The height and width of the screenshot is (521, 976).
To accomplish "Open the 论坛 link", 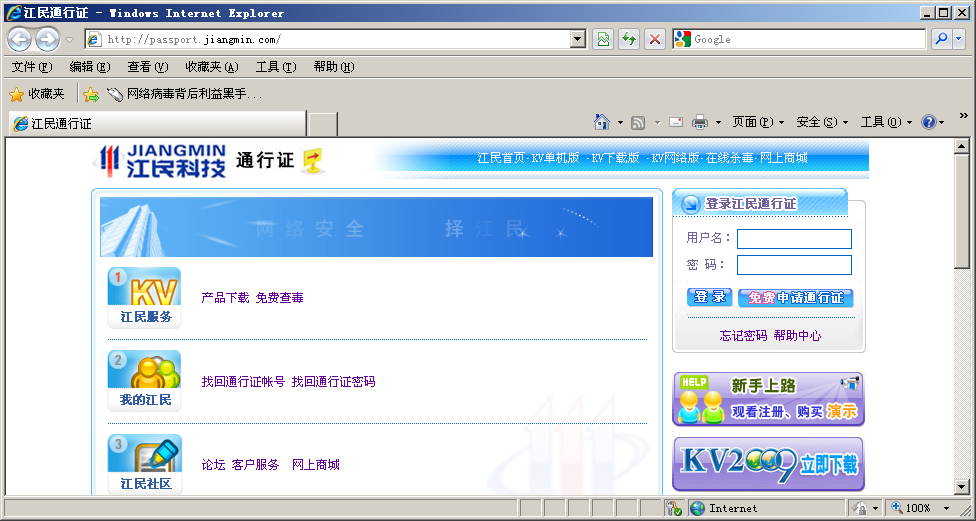I will [x=214, y=465].
